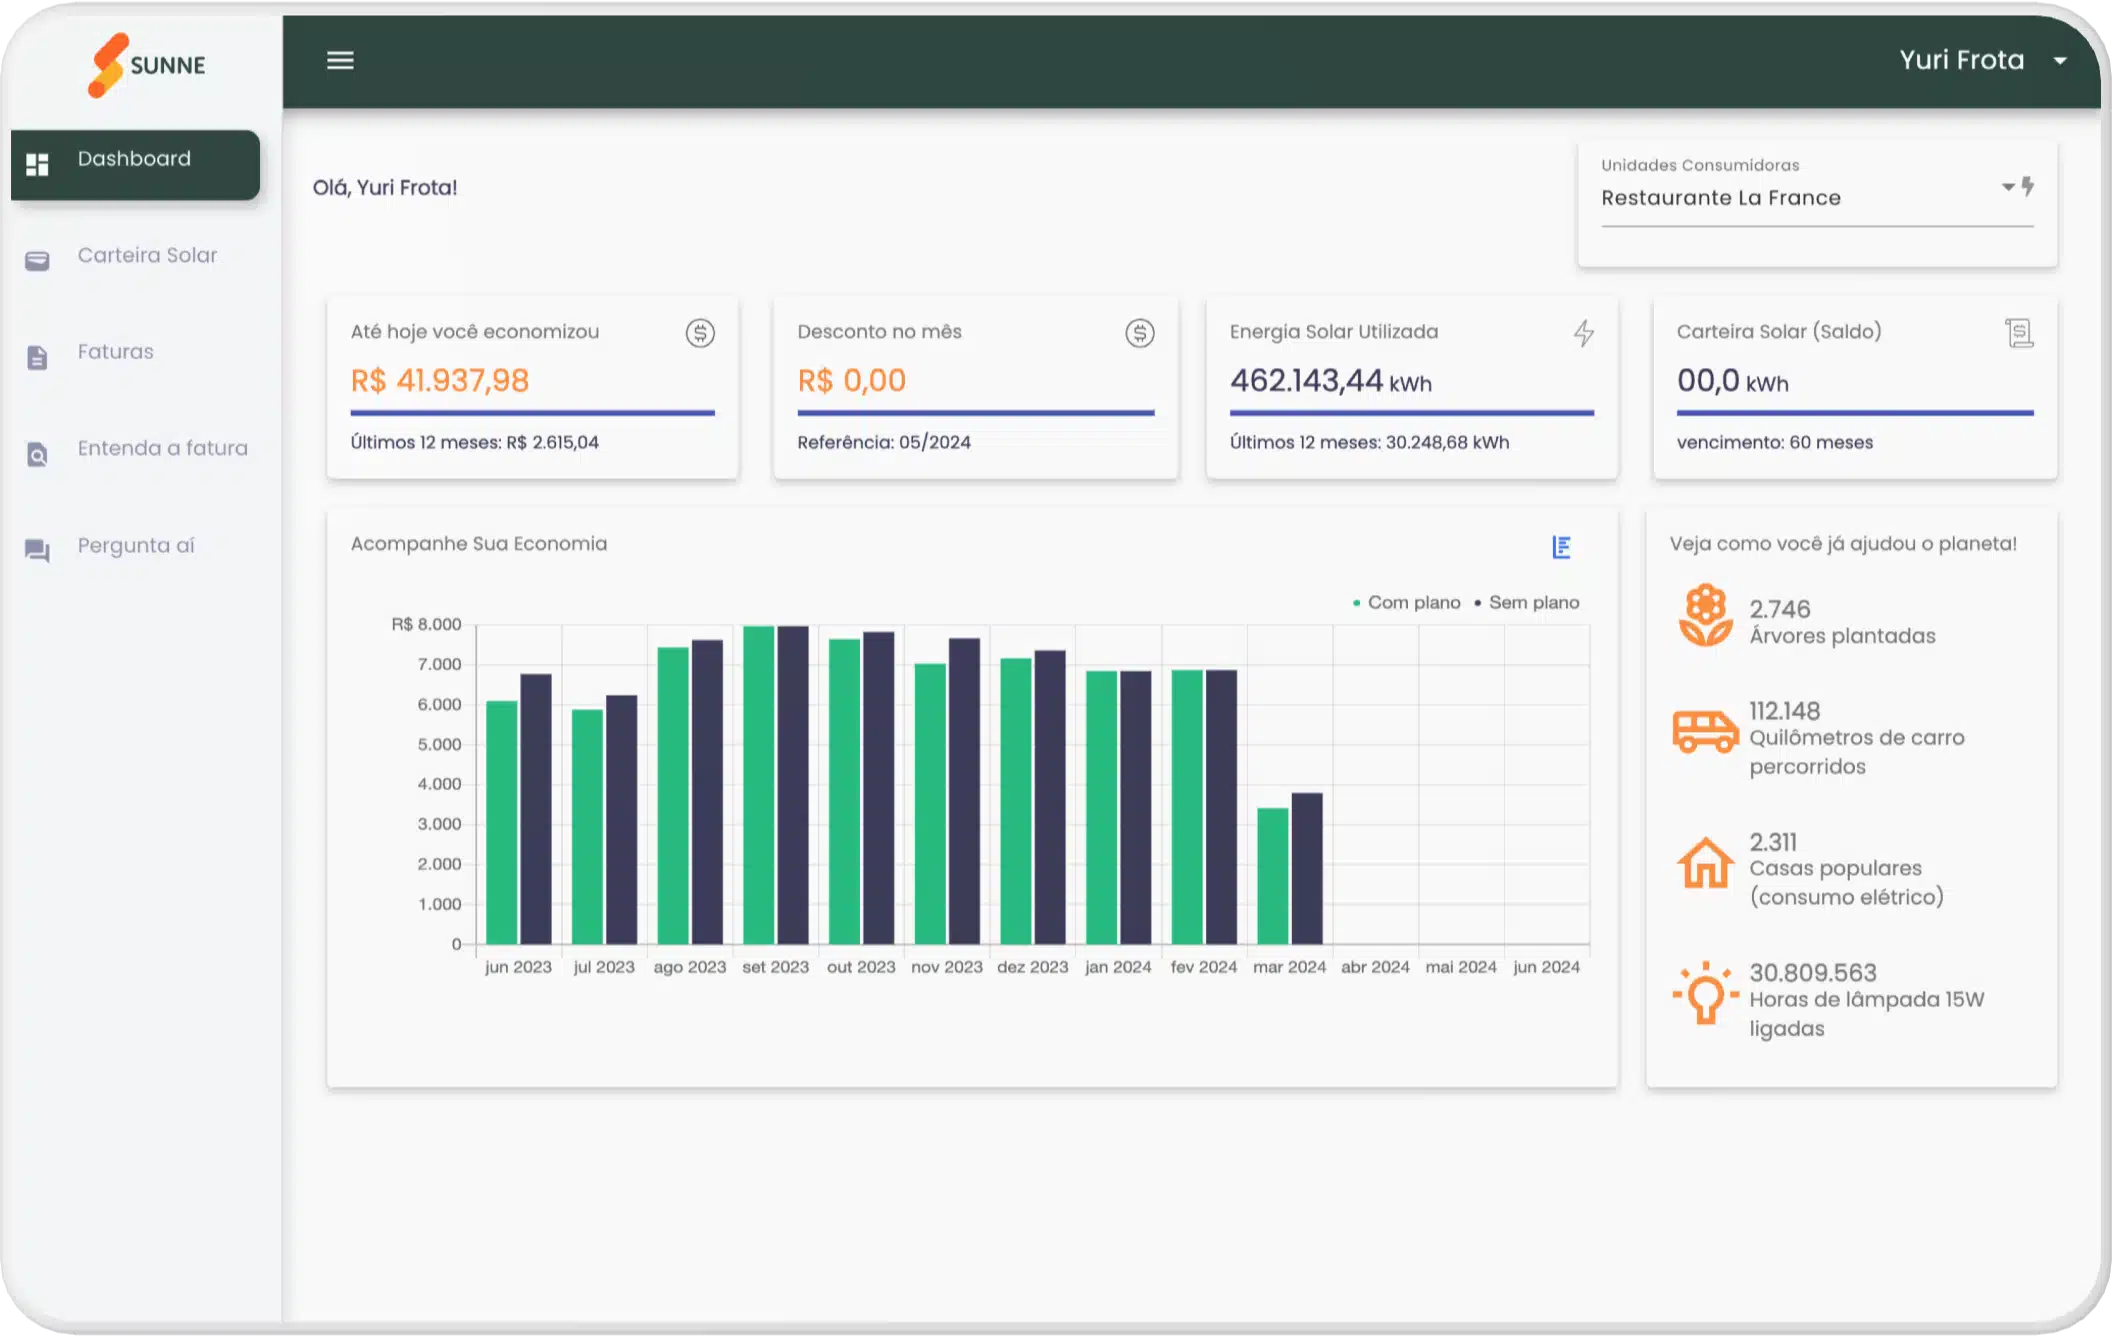Click the R$ 0,00 discount value
The image size is (2112, 1337).
(x=852, y=381)
